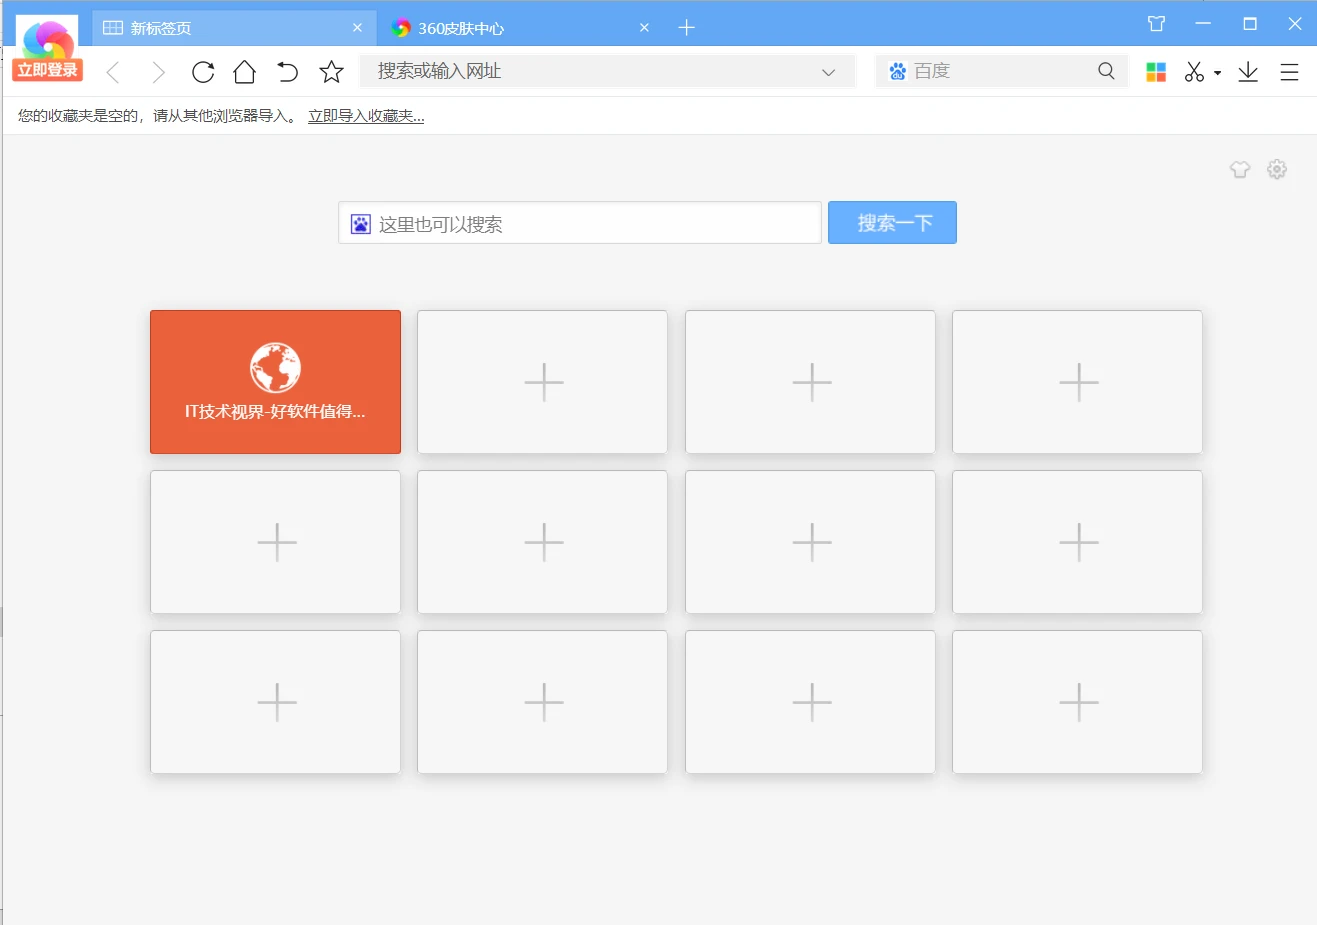Click the 百度 toolbar search field
The width and height of the screenshot is (1317, 925).
[1002, 71]
